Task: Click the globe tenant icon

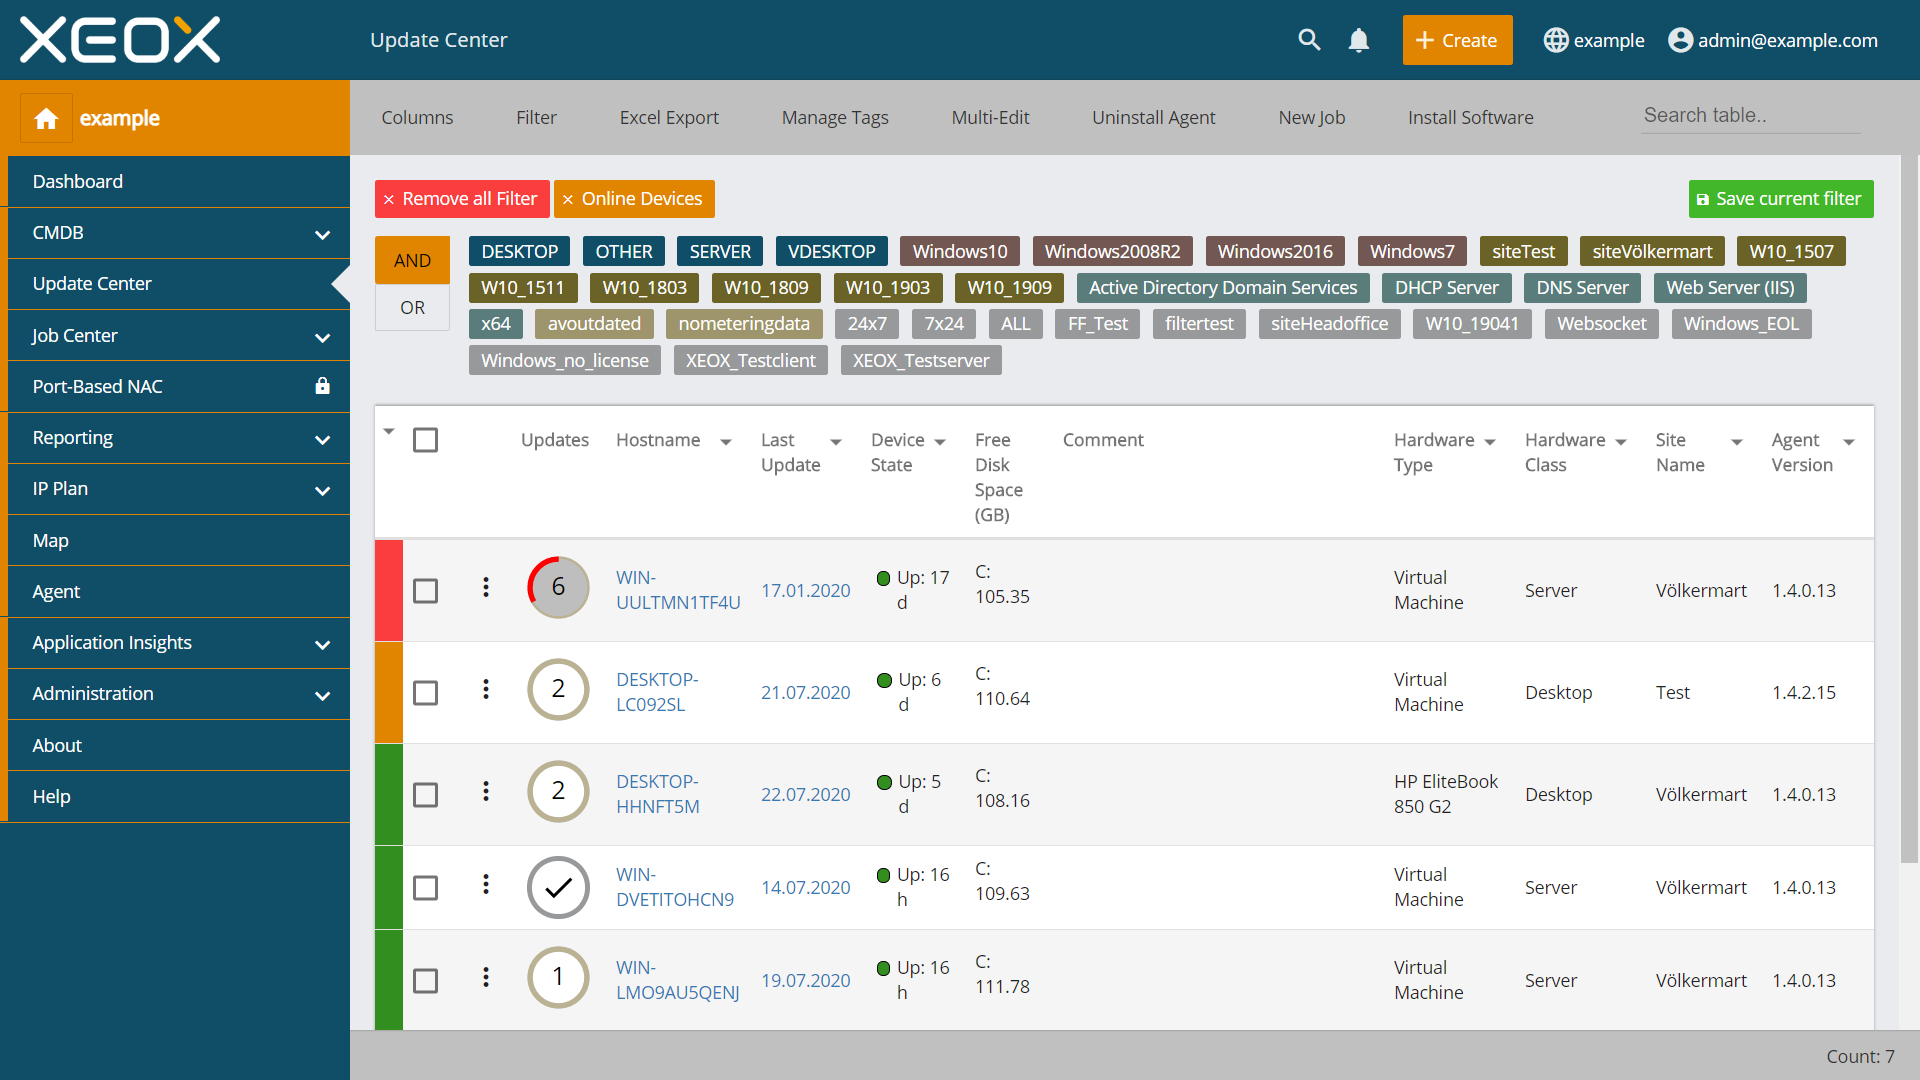Action: point(1556,40)
